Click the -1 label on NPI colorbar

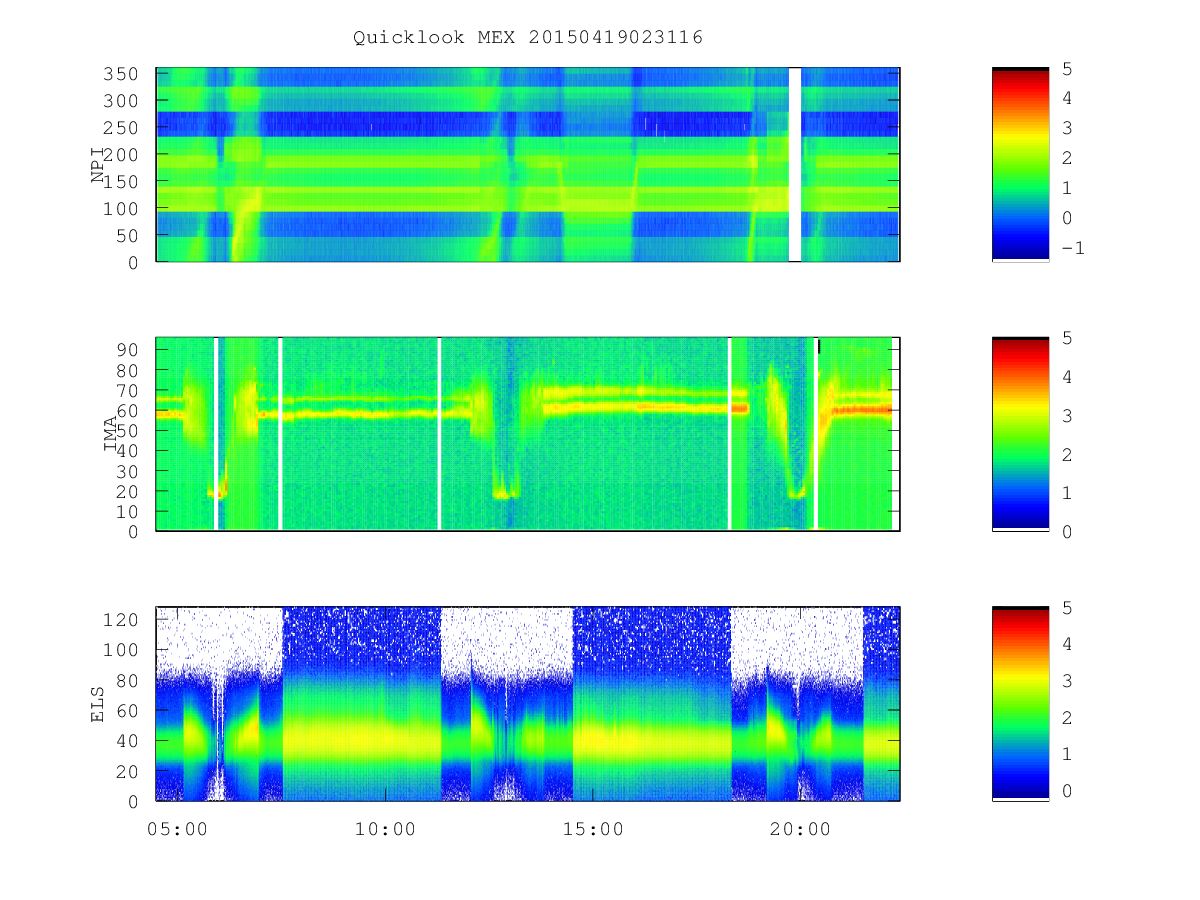(1072, 248)
